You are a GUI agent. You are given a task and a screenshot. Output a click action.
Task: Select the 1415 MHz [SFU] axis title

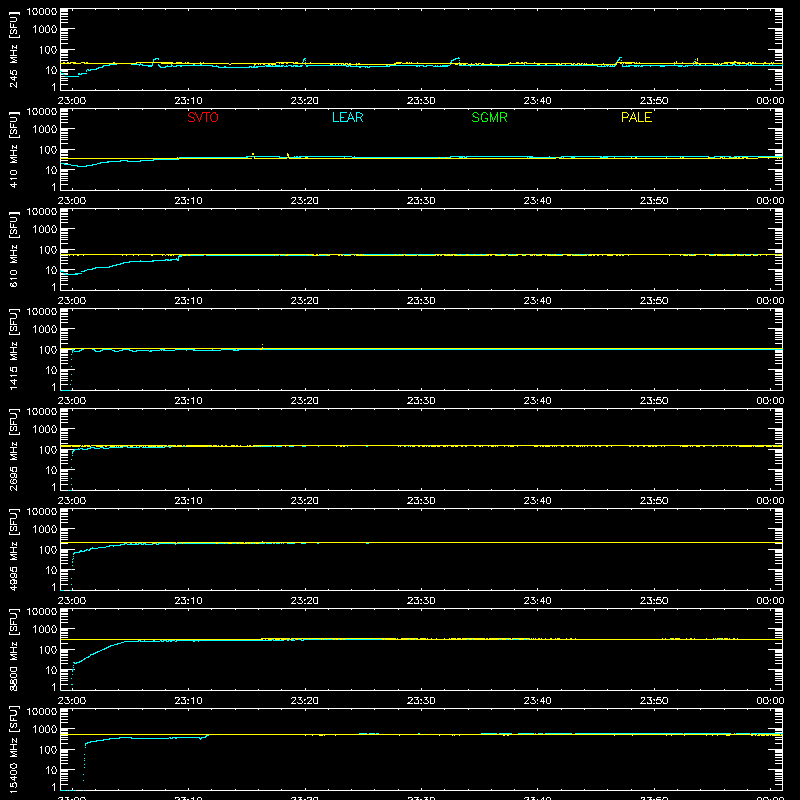[x=13, y=349]
